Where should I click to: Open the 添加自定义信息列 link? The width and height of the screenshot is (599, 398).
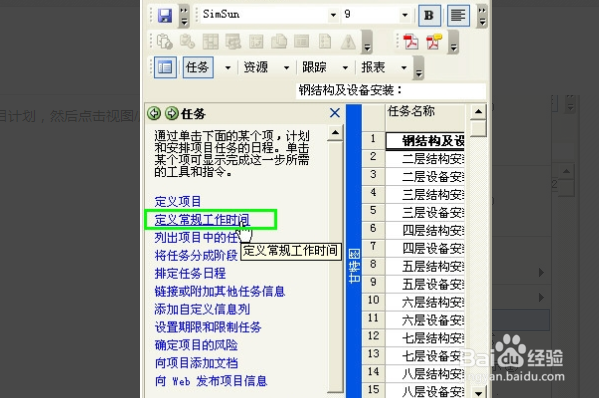202,309
